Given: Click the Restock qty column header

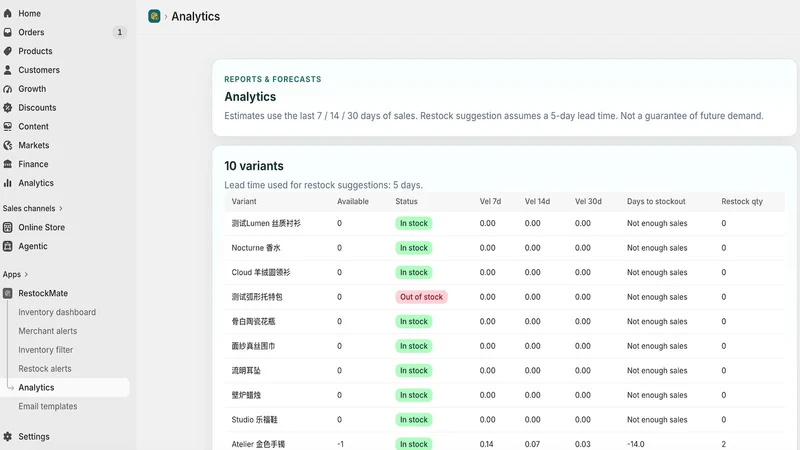Looking at the screenshot, I should 742,202.
